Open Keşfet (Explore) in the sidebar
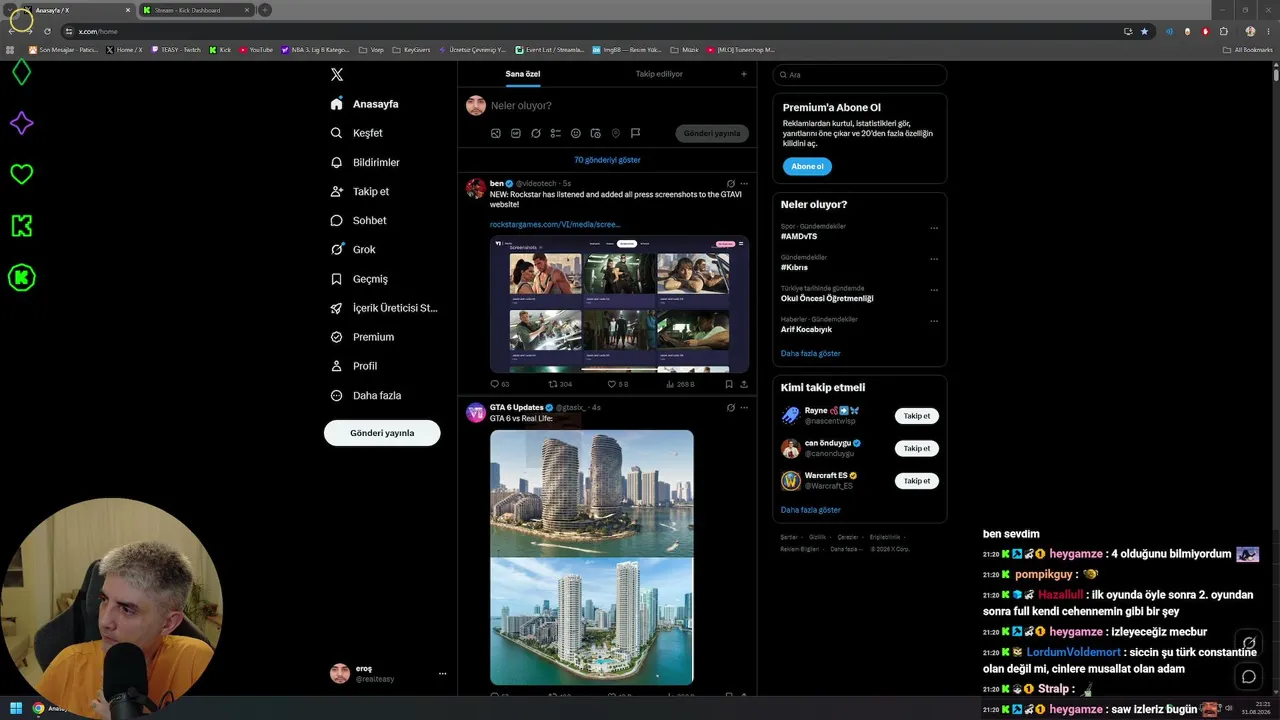 coord(357,133)
